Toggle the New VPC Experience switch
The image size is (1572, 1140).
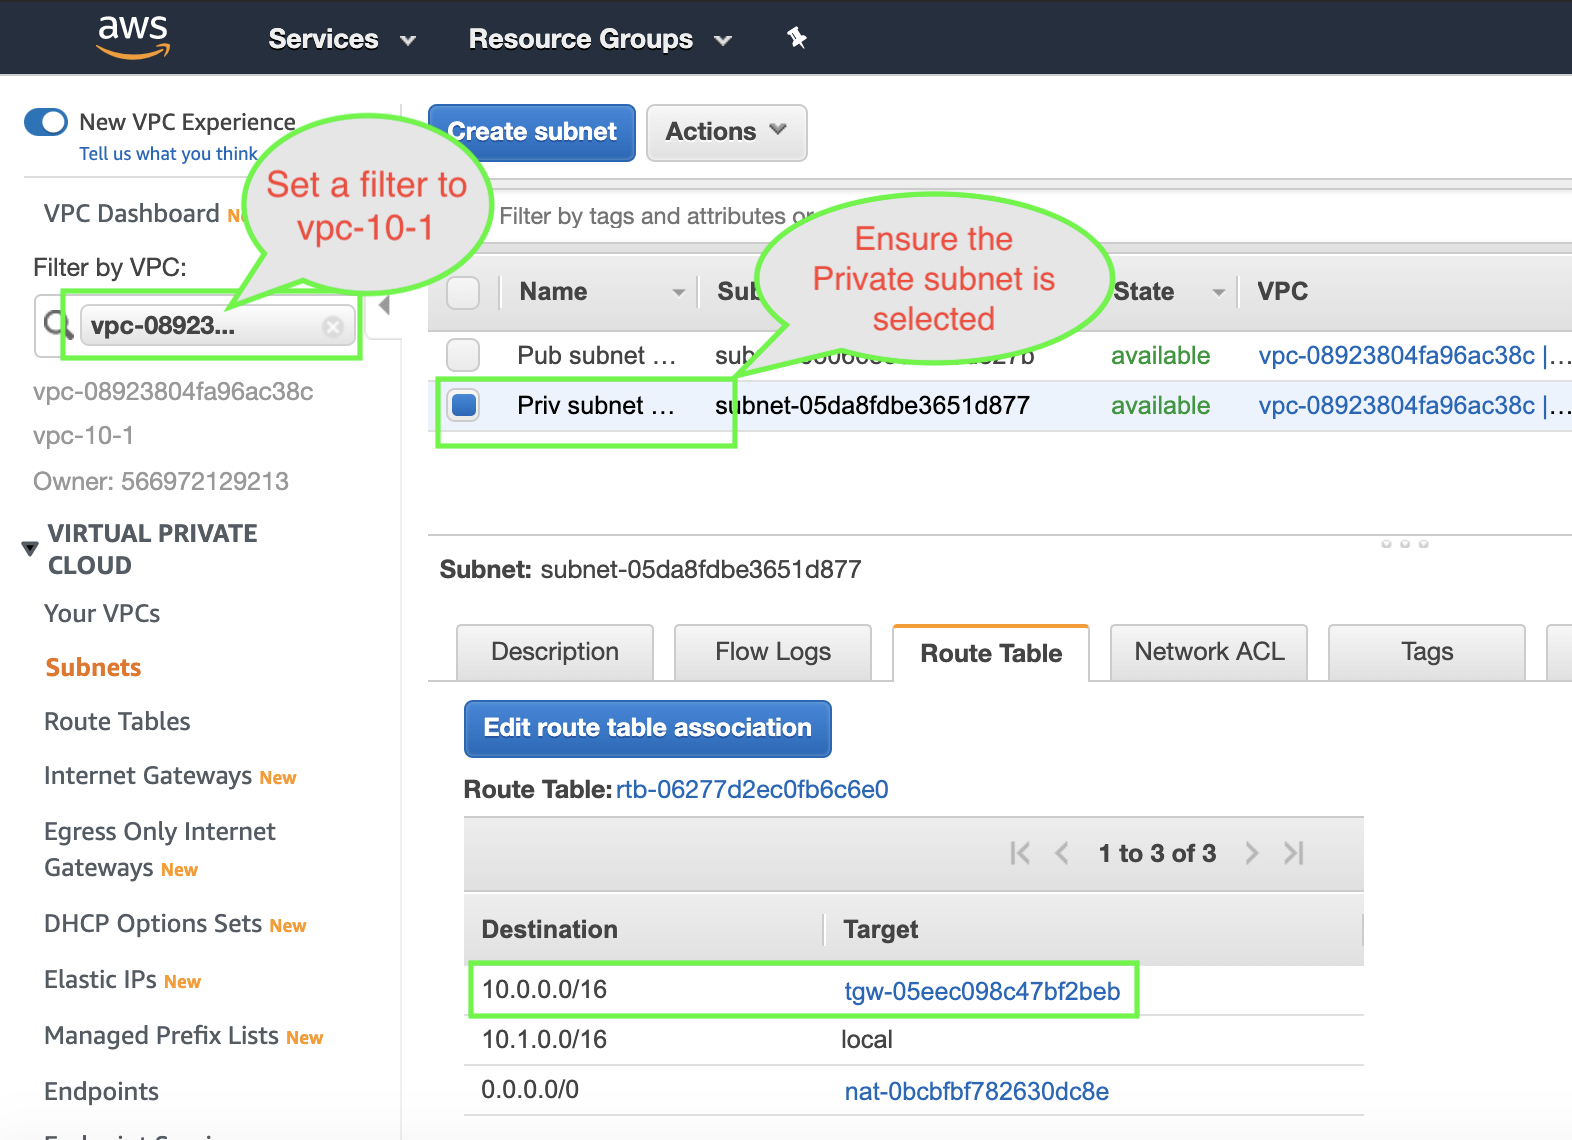click(46, 122)
